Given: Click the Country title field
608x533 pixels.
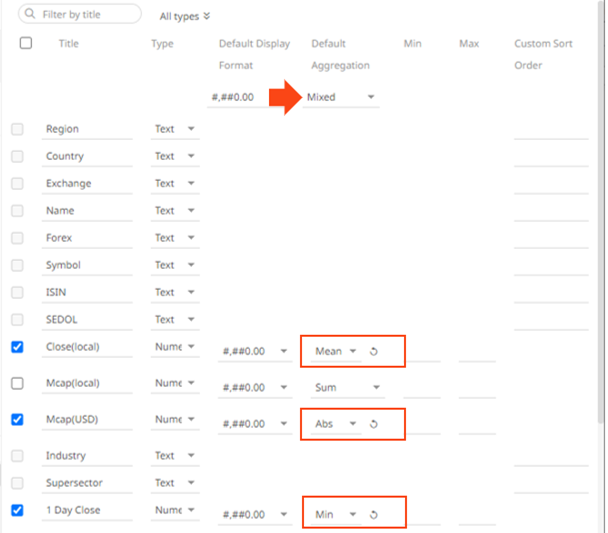Looking at the screenshot, I should (88, 157).
